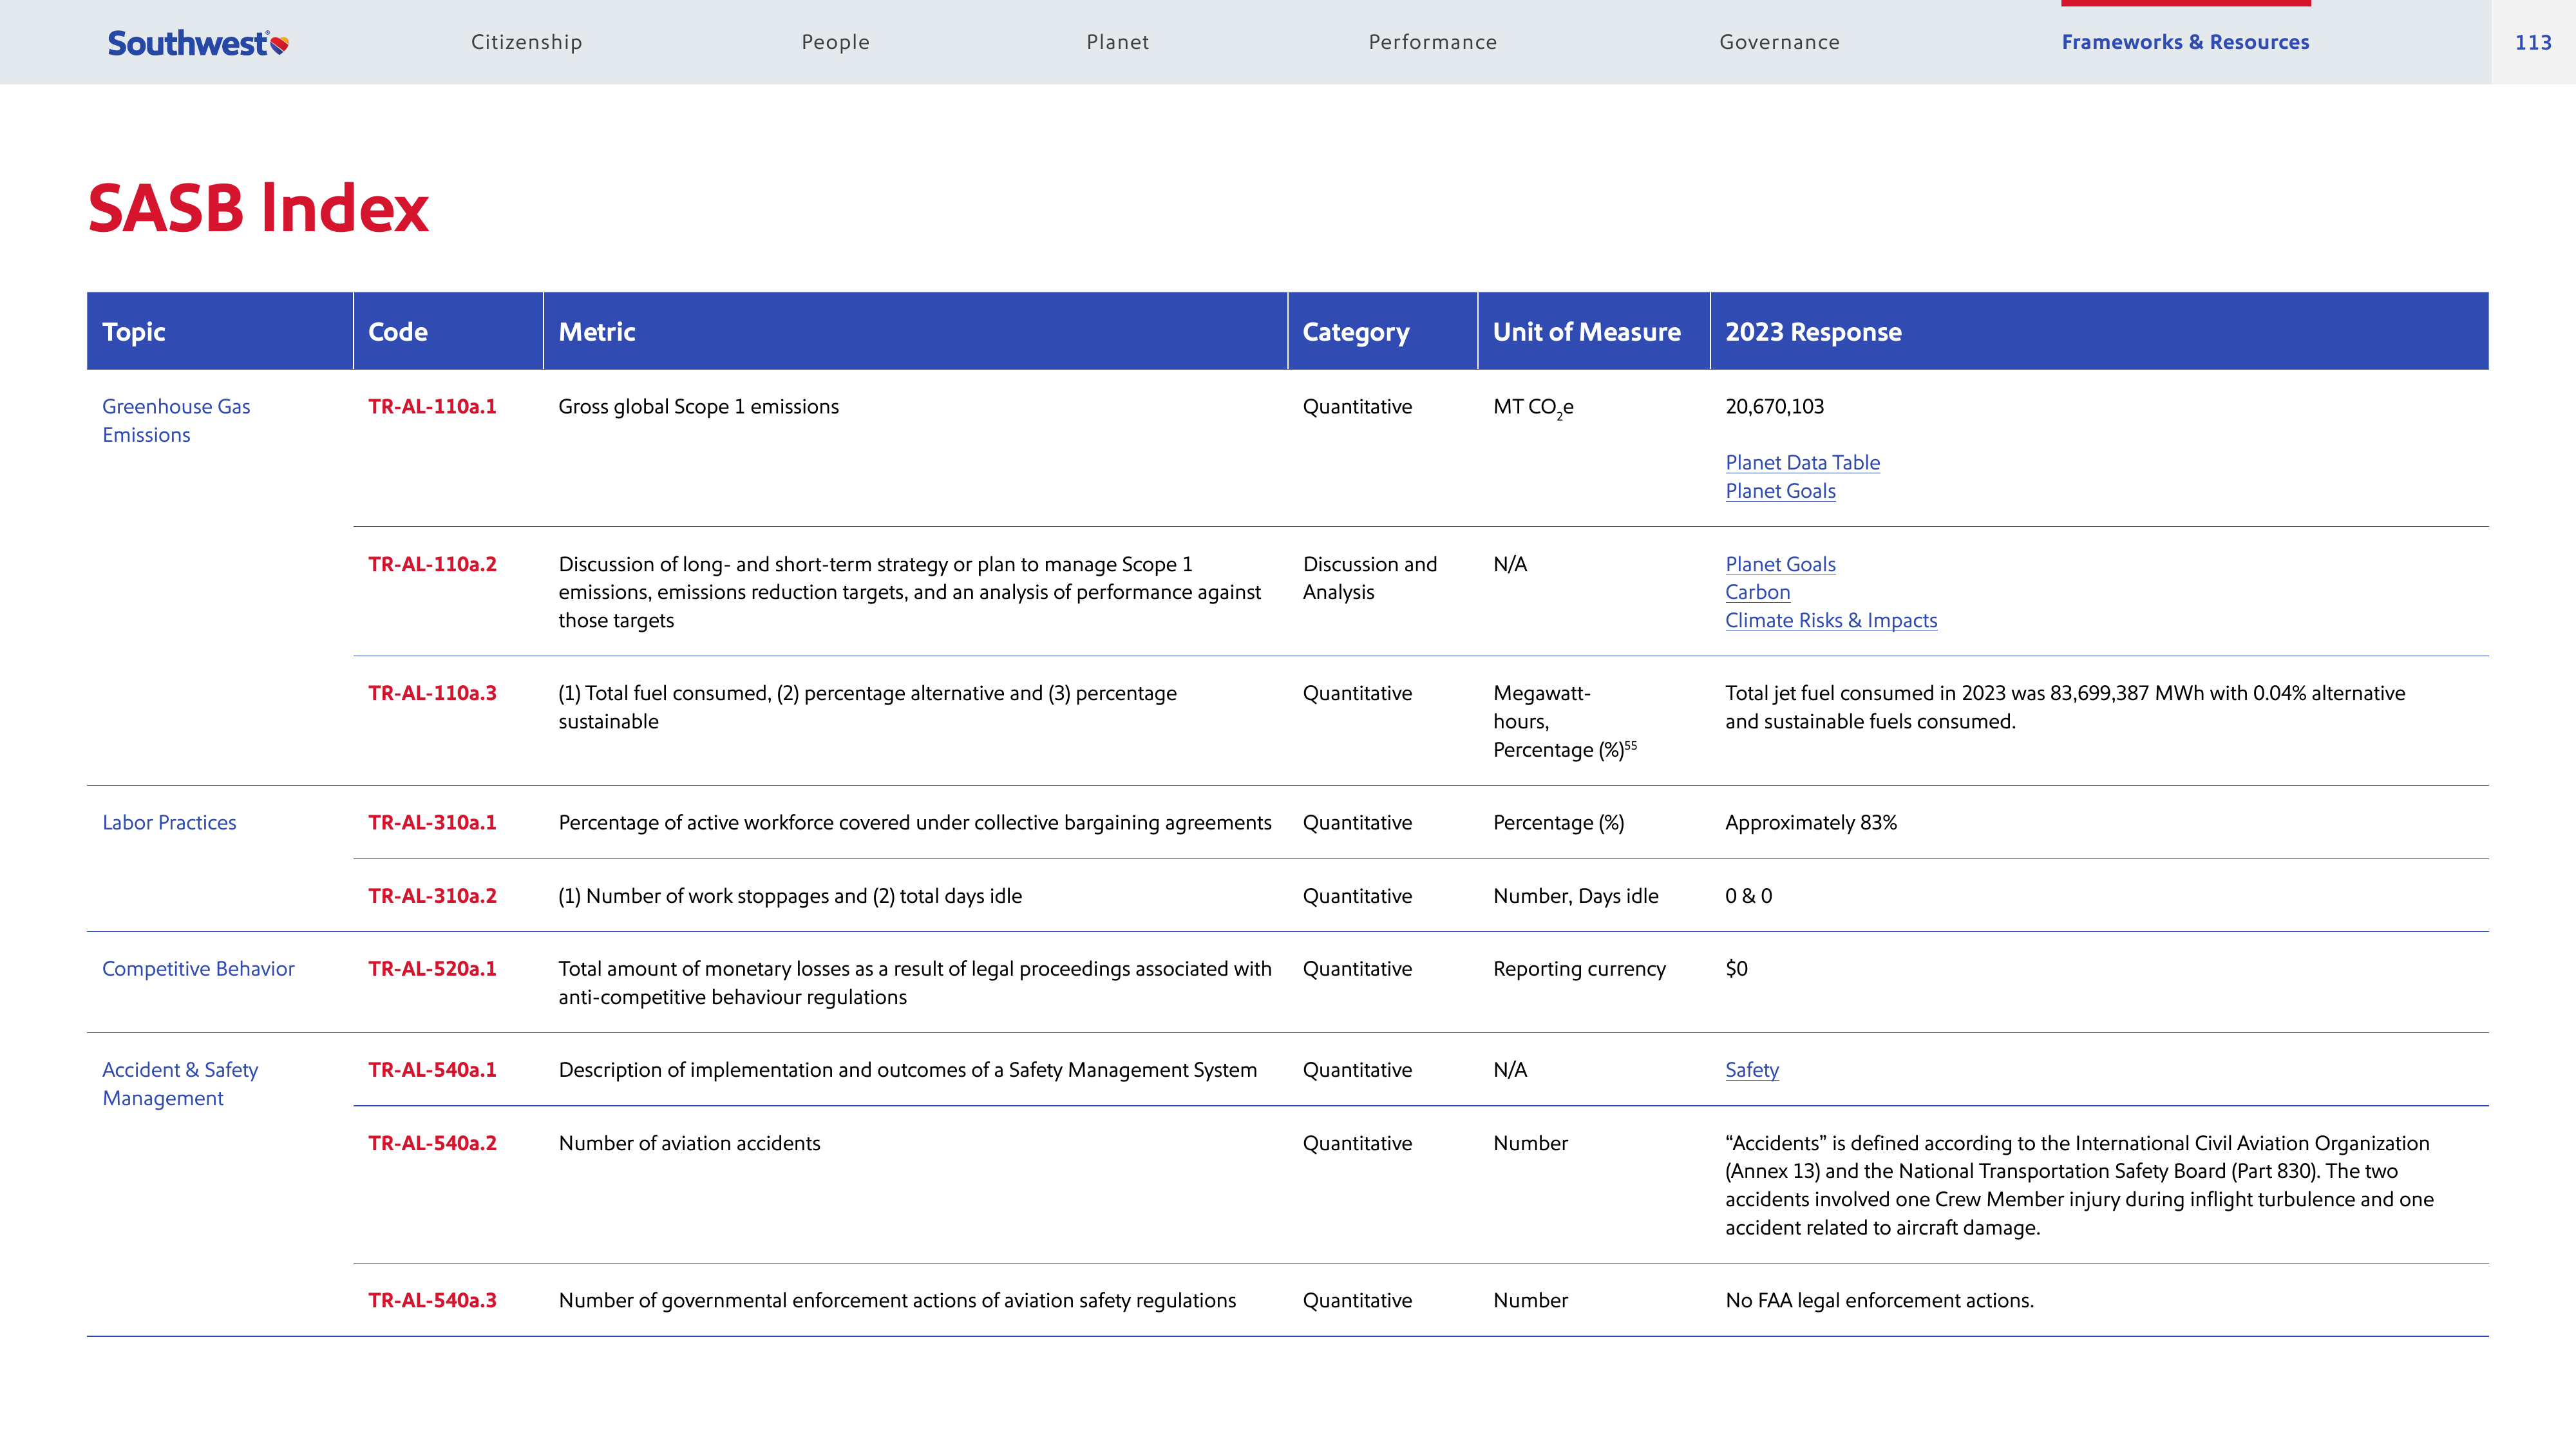Click Percentage (%) unit in TR-AL-310a.1 row

coord(1558,822)
